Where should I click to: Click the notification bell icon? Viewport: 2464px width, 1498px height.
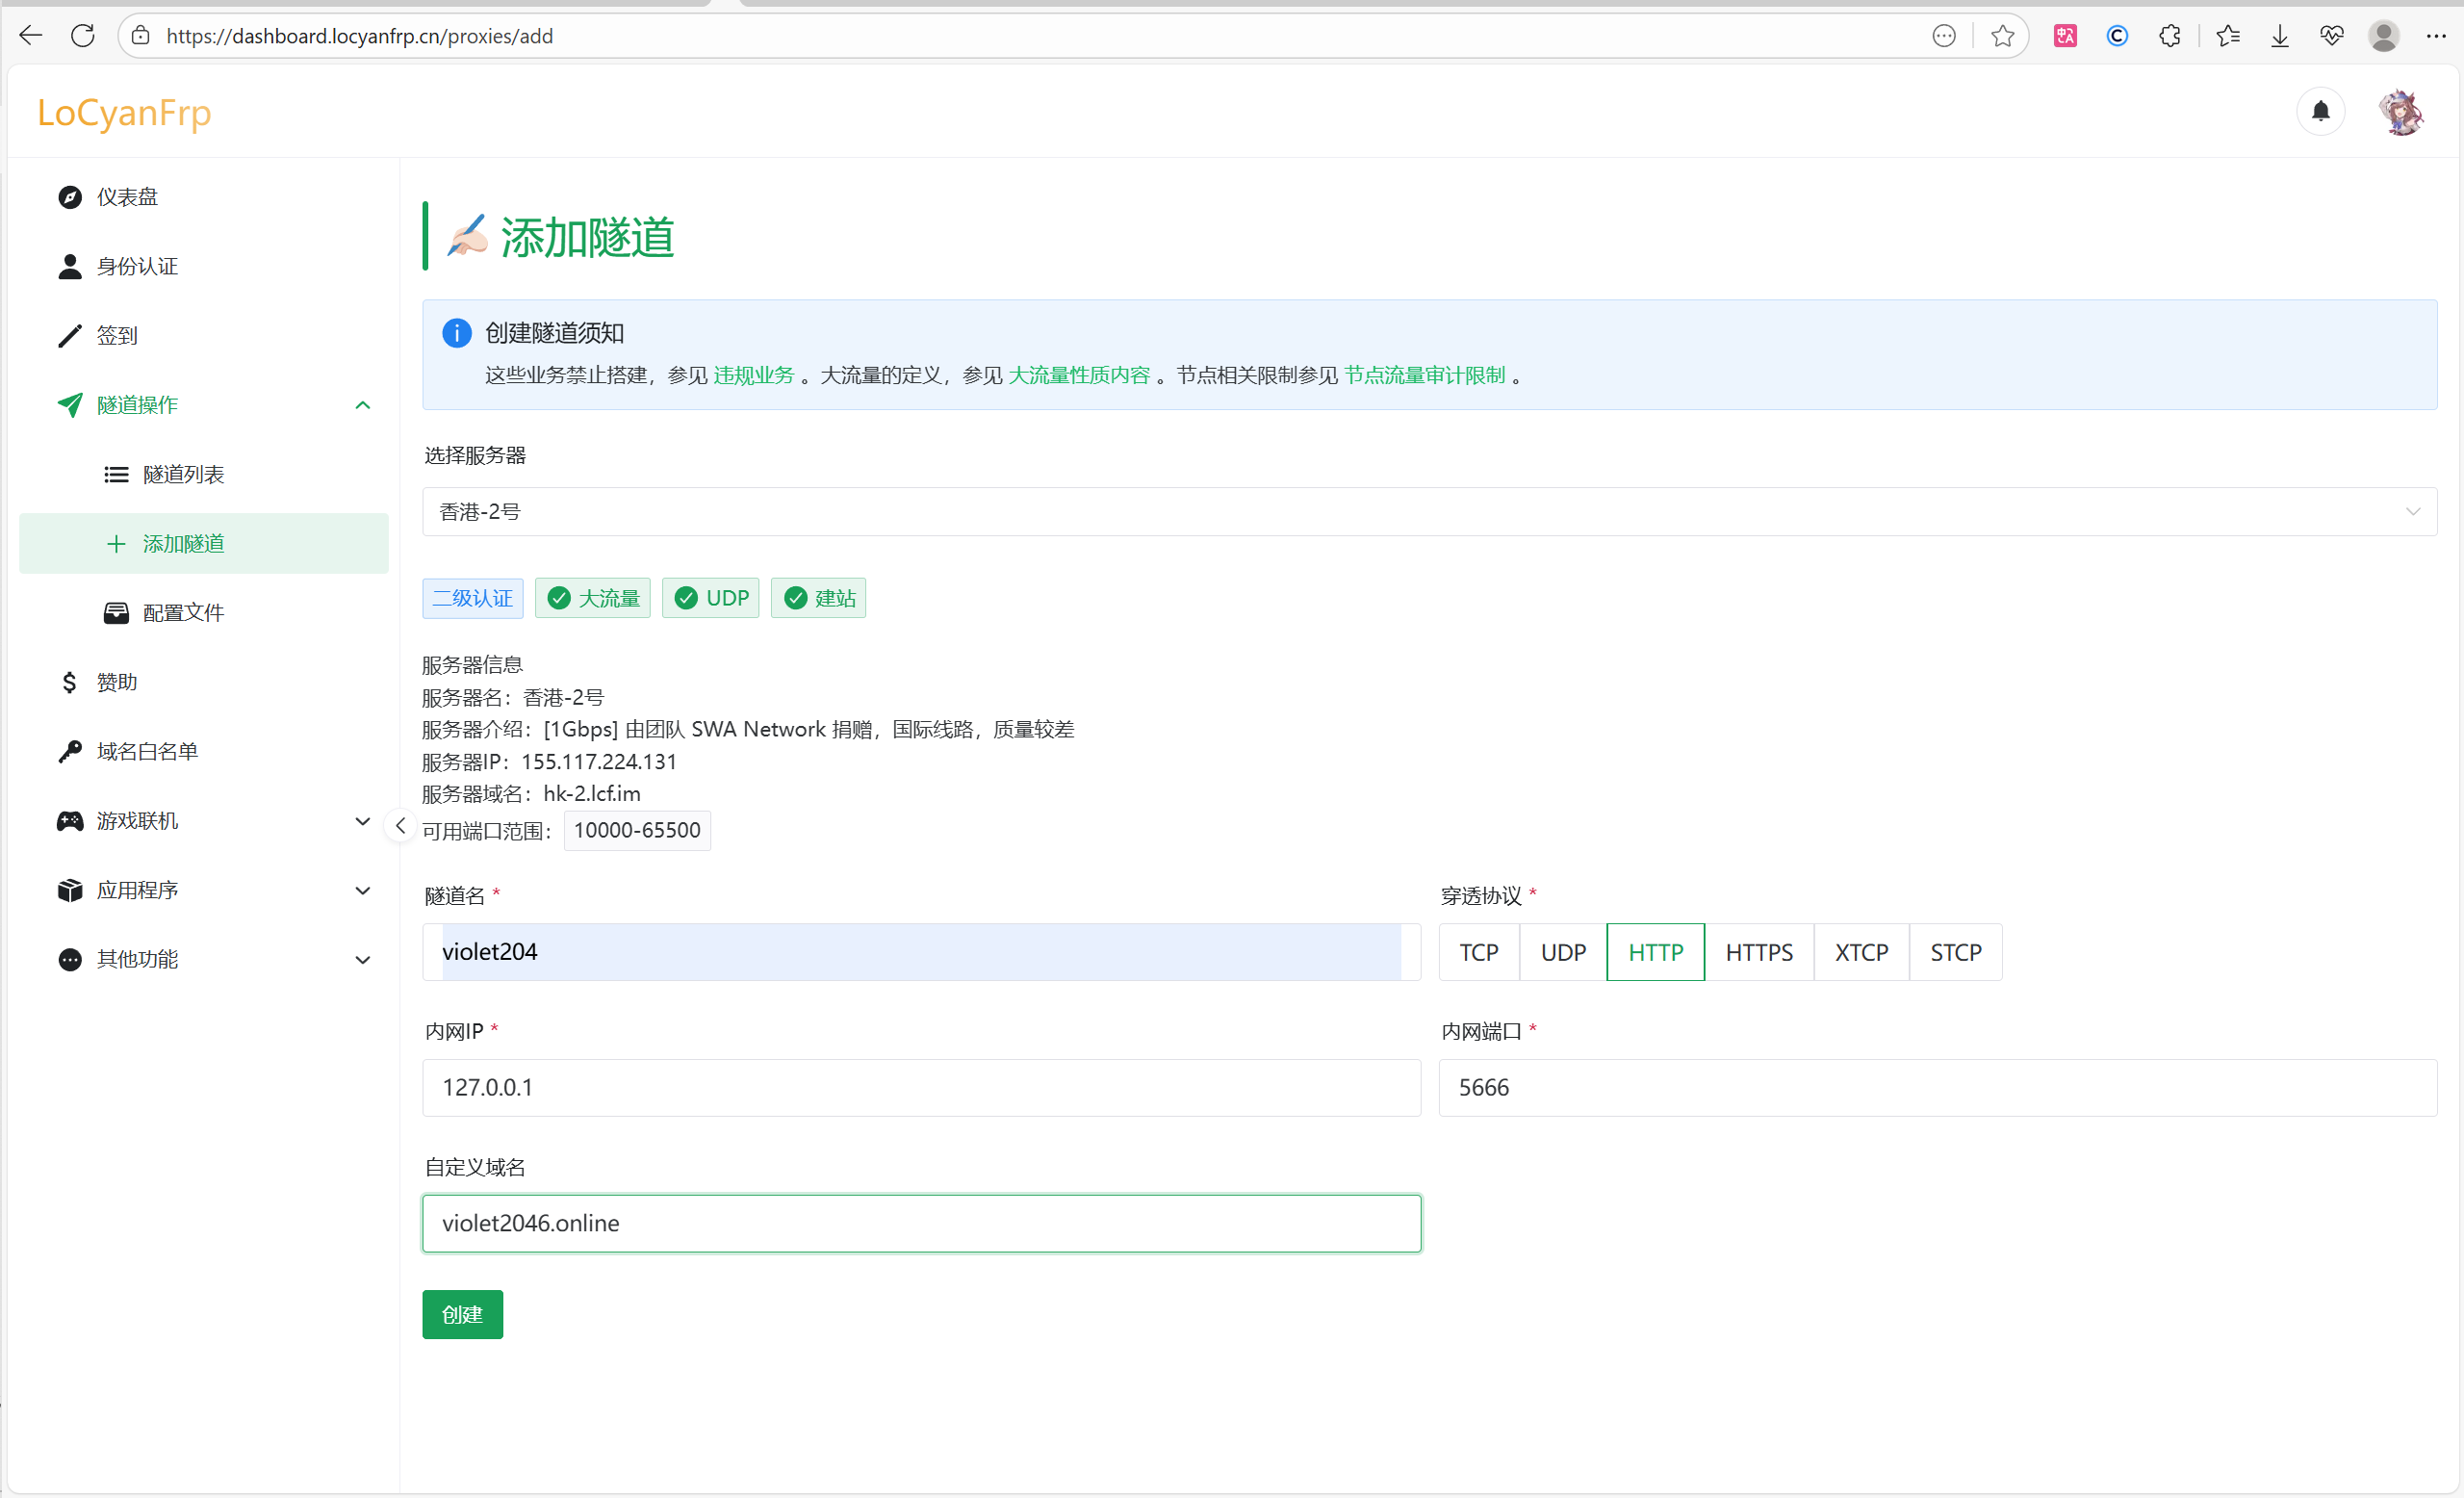[2320, 111]
